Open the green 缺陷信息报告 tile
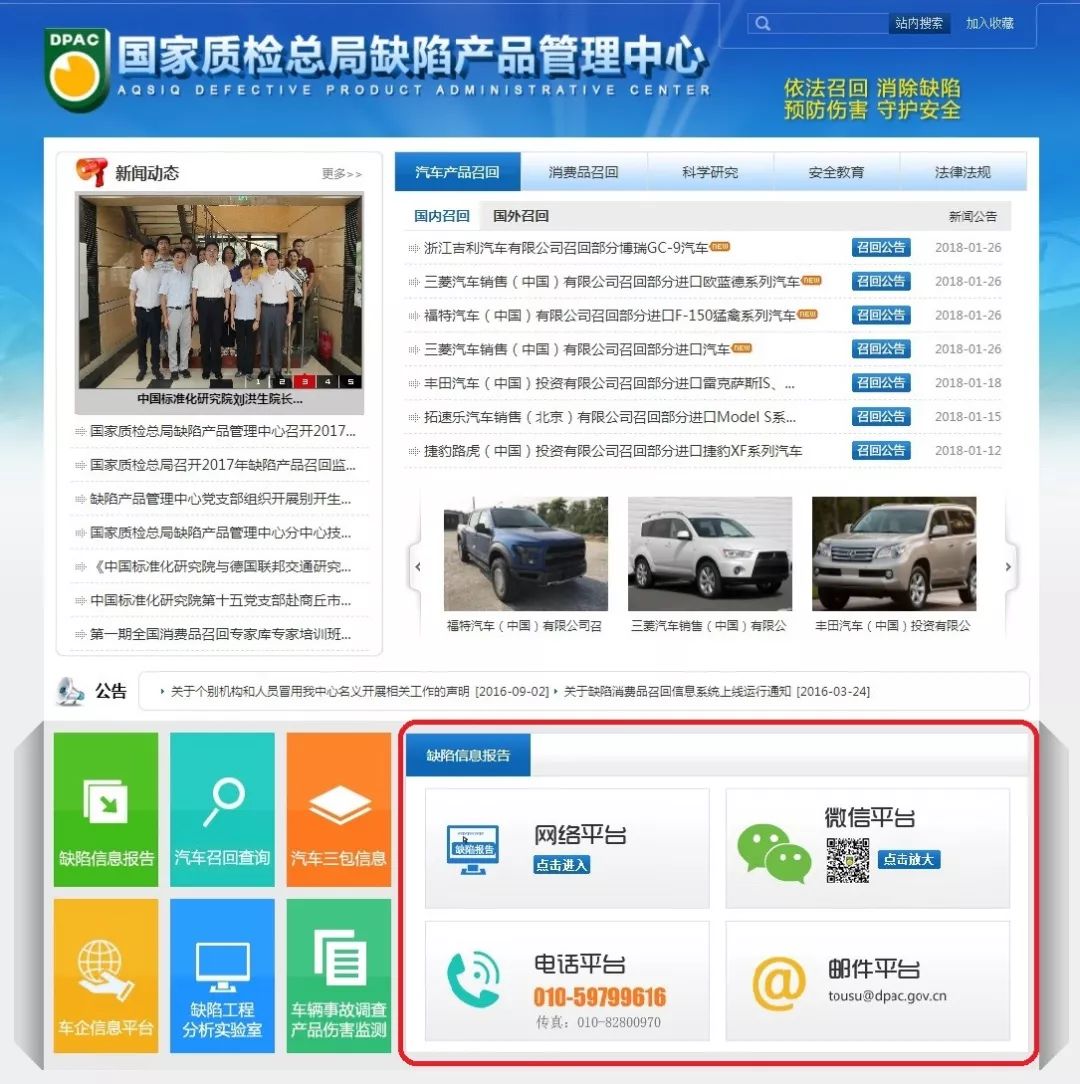The height and width of the screenshot is (1084, 1080). coord(106,810)
